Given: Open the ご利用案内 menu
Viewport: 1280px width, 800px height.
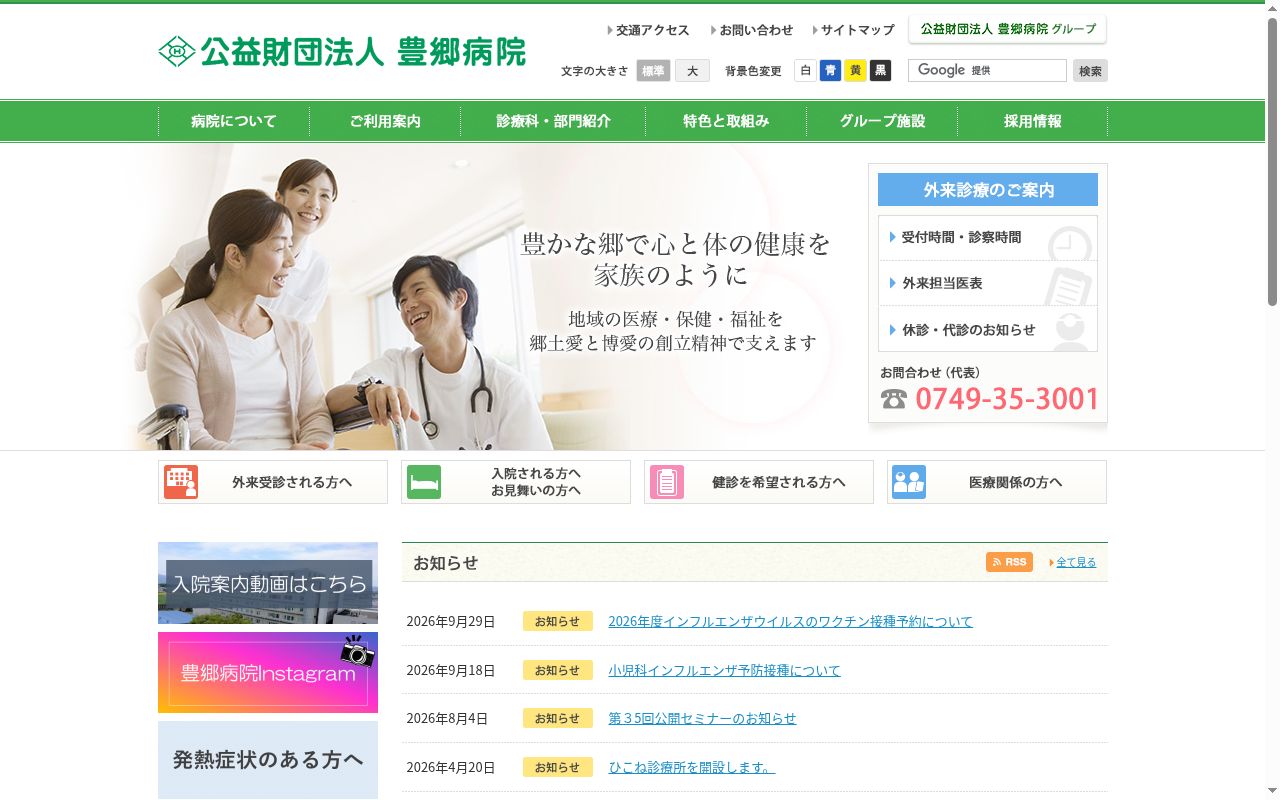Looking at the screenshot, I should pyautogui.click(x=385, y=121).
